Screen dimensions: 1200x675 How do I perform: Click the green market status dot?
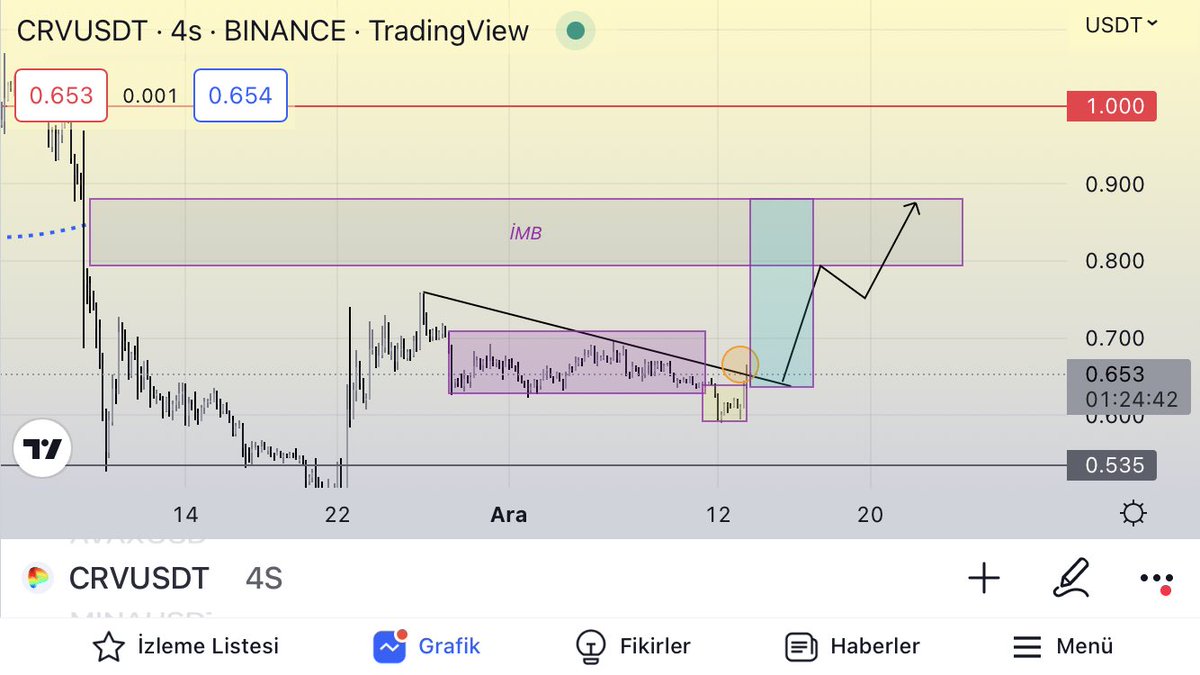tap(575, 30)
